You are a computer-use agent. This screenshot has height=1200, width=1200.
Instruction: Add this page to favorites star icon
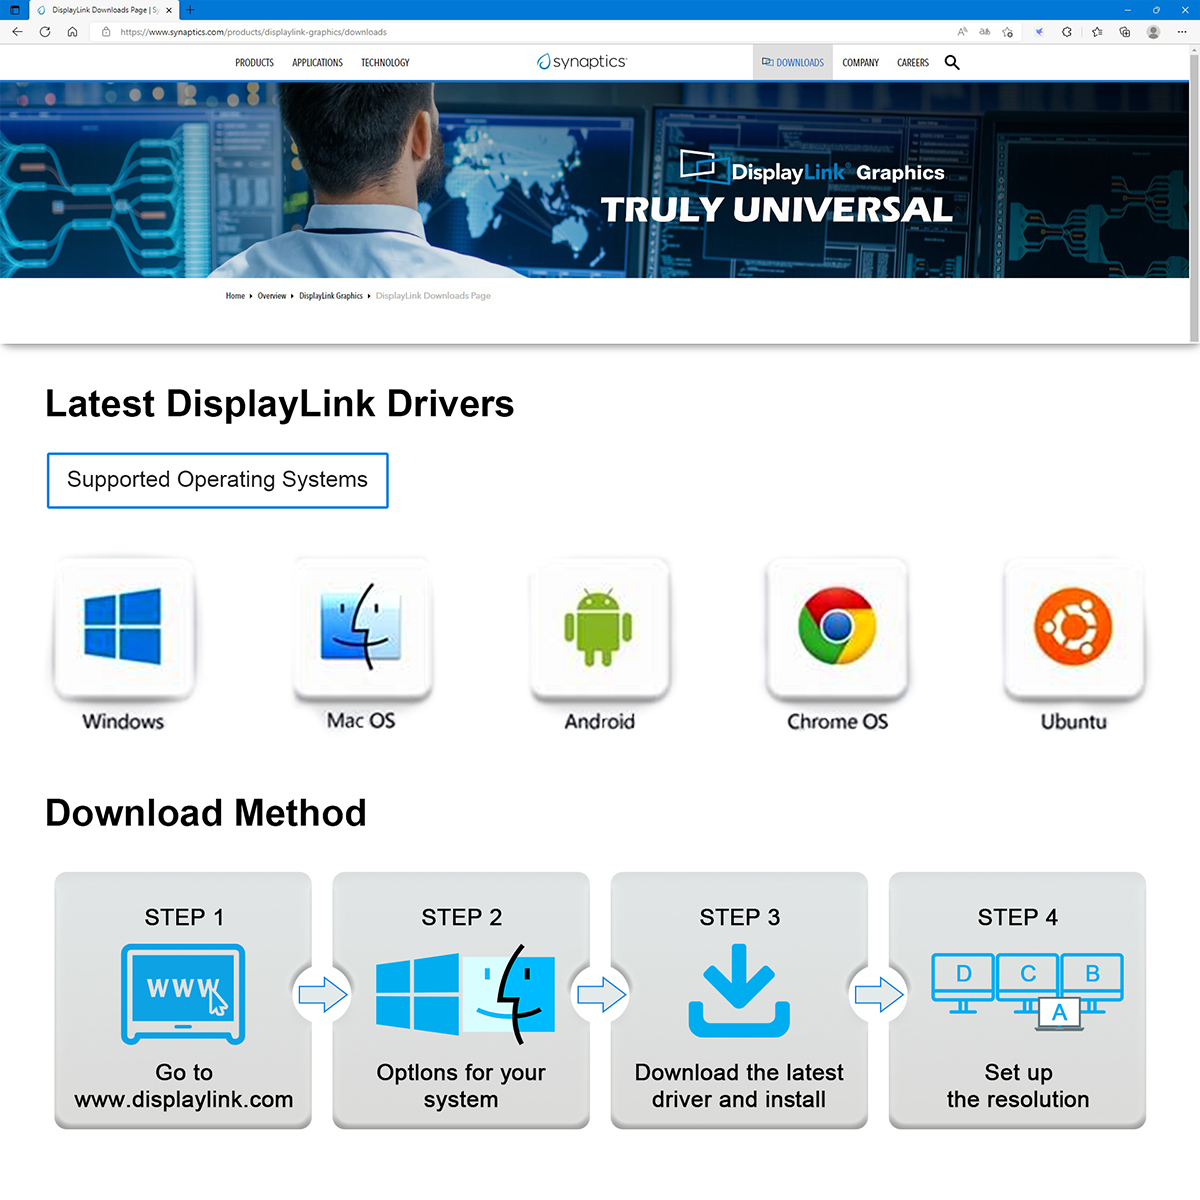point(1007,32)
